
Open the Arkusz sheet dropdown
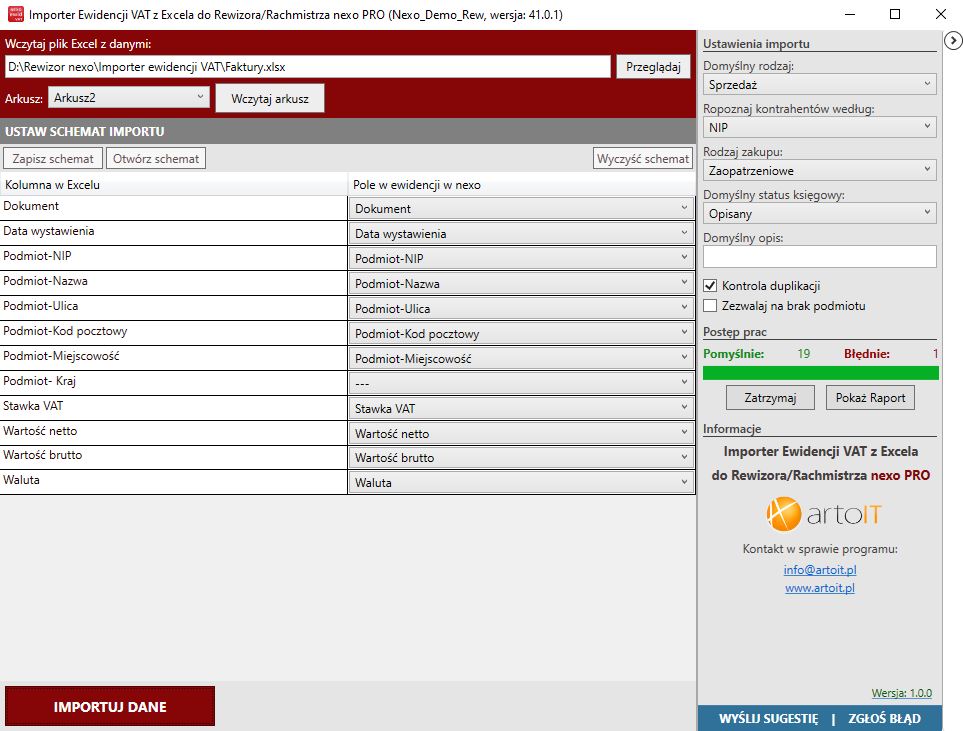(129, 98)
